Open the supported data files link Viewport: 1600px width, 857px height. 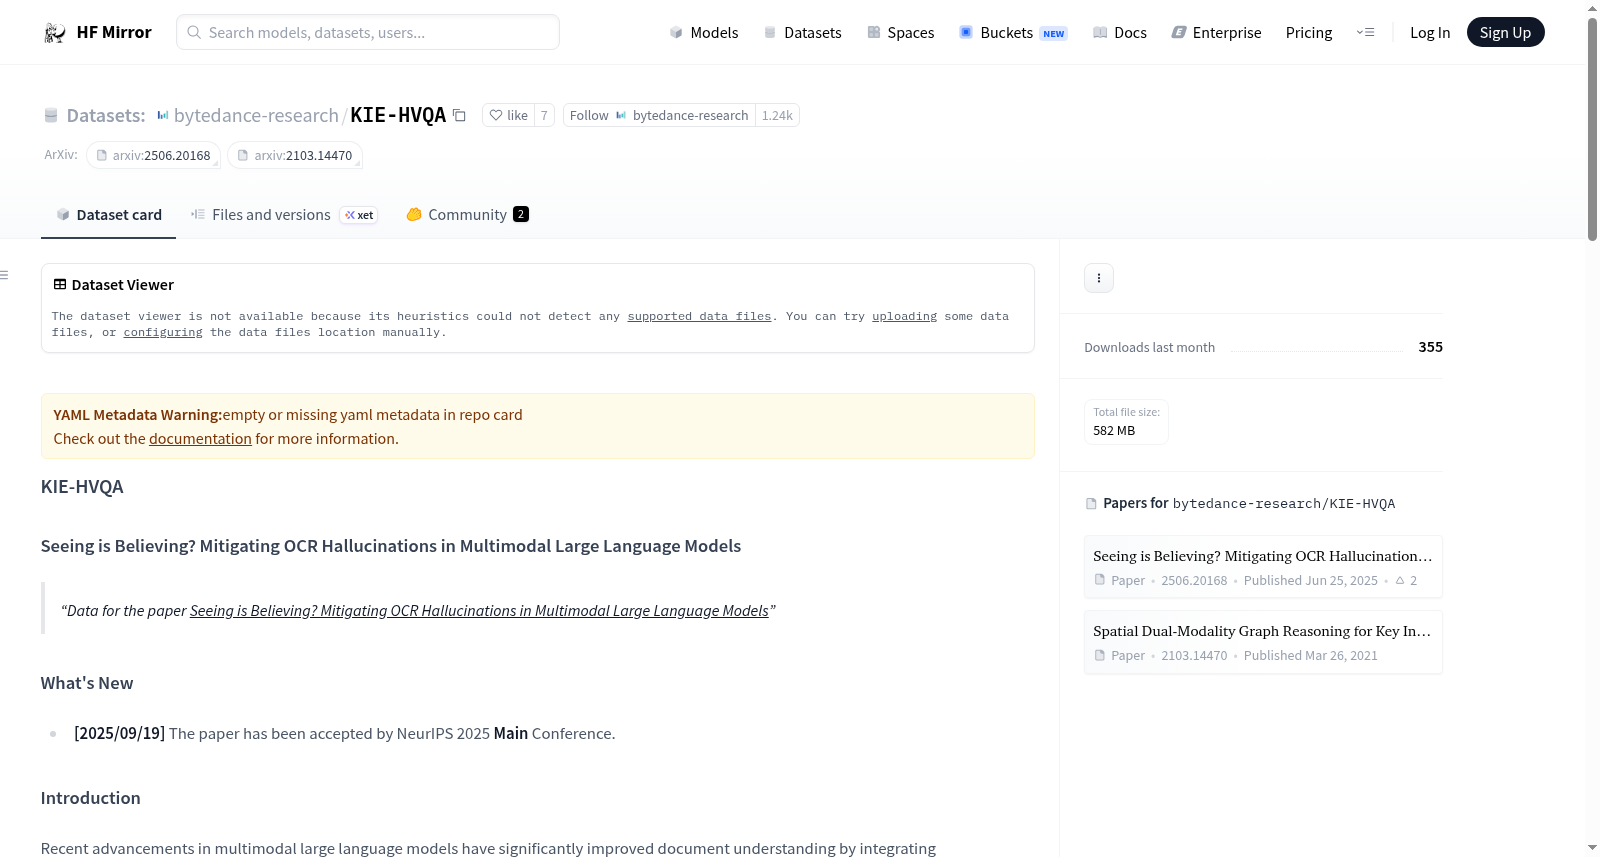pyautogui.click(x=699, y=316)
